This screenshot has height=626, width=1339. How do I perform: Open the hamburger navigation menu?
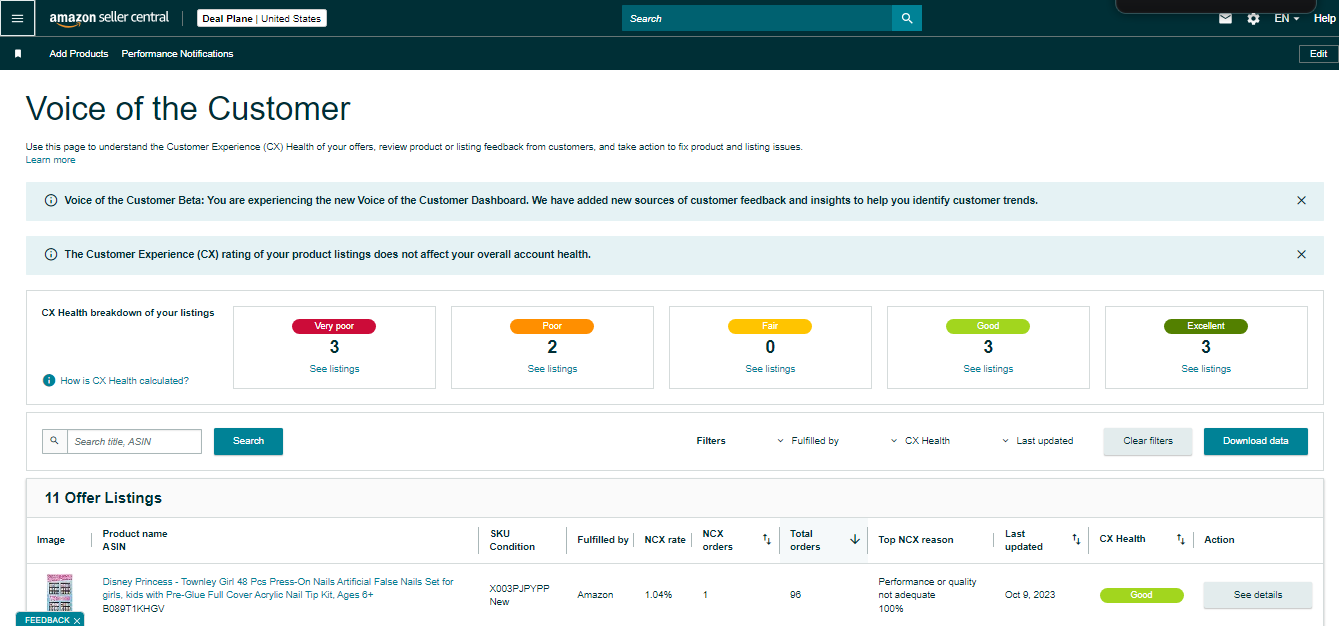pyautogui.click(x=17, y=18)
